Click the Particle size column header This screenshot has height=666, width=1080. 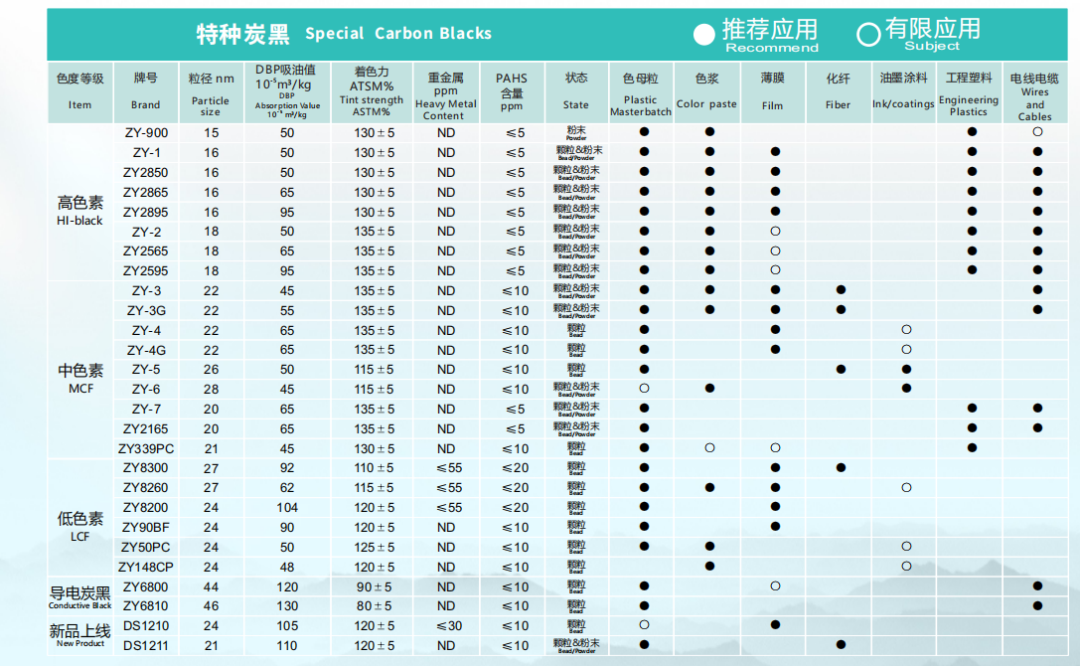pos(211,92)
